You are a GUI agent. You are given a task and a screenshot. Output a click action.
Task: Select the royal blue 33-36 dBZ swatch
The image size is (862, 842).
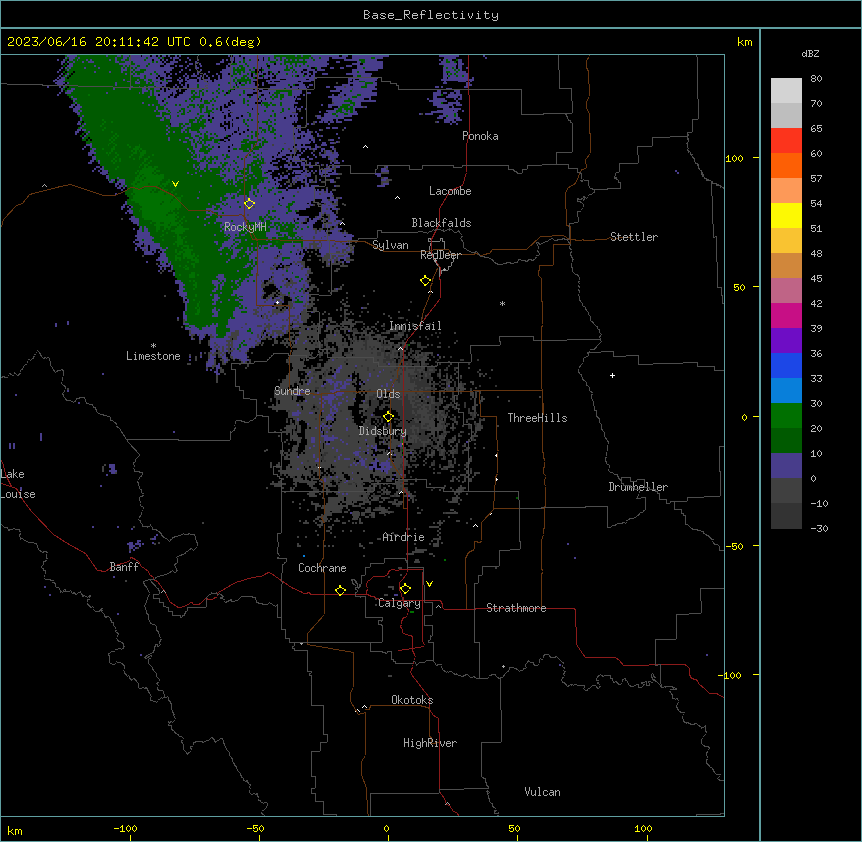pos(786,365)
